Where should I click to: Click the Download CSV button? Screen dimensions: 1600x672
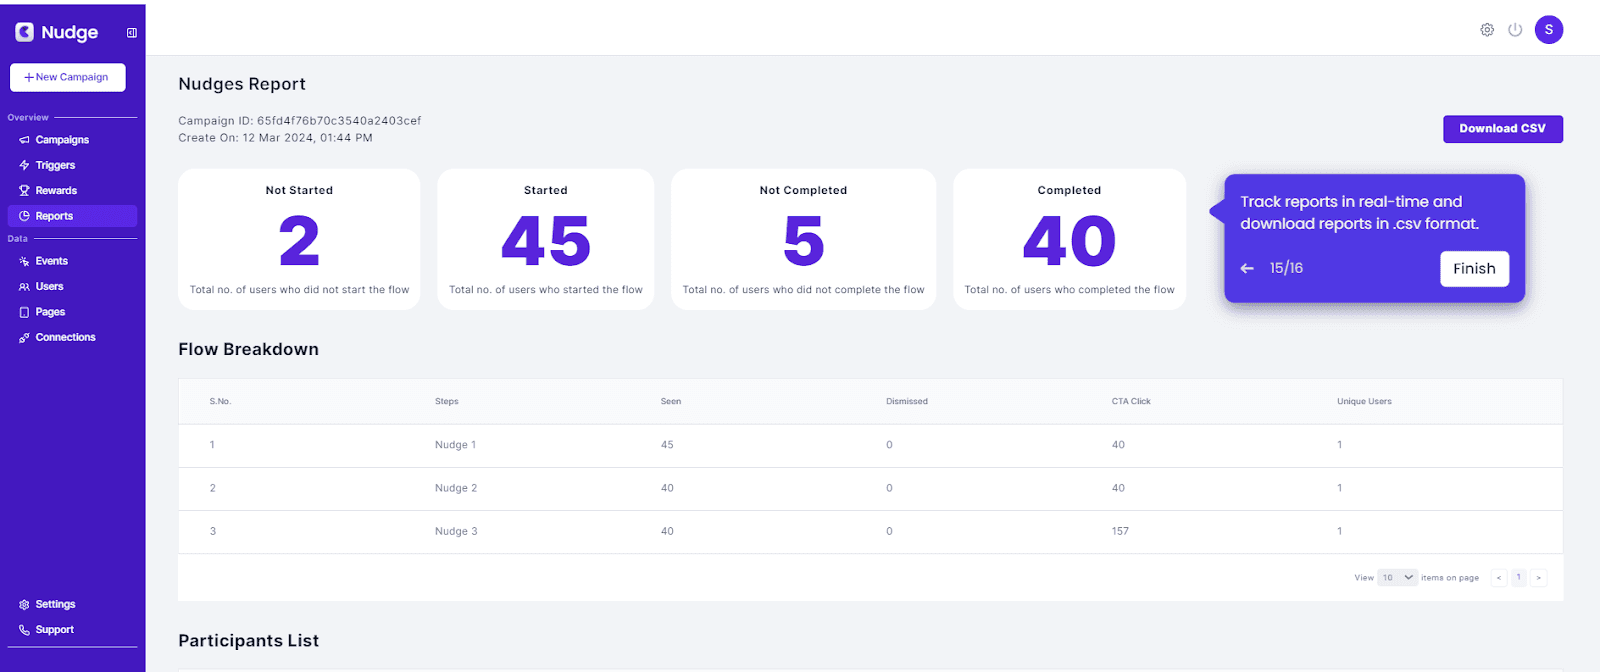[1502, 129]
